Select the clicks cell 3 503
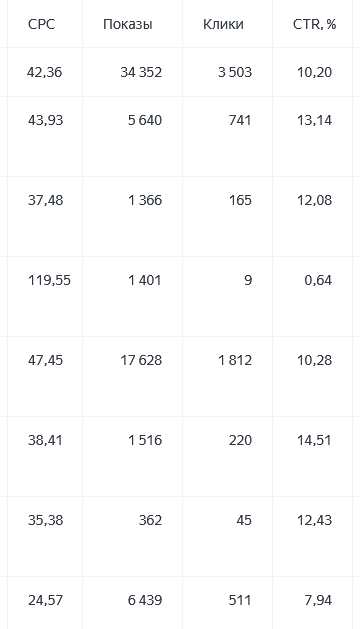The image size is (360, 629). pos(235,72)
